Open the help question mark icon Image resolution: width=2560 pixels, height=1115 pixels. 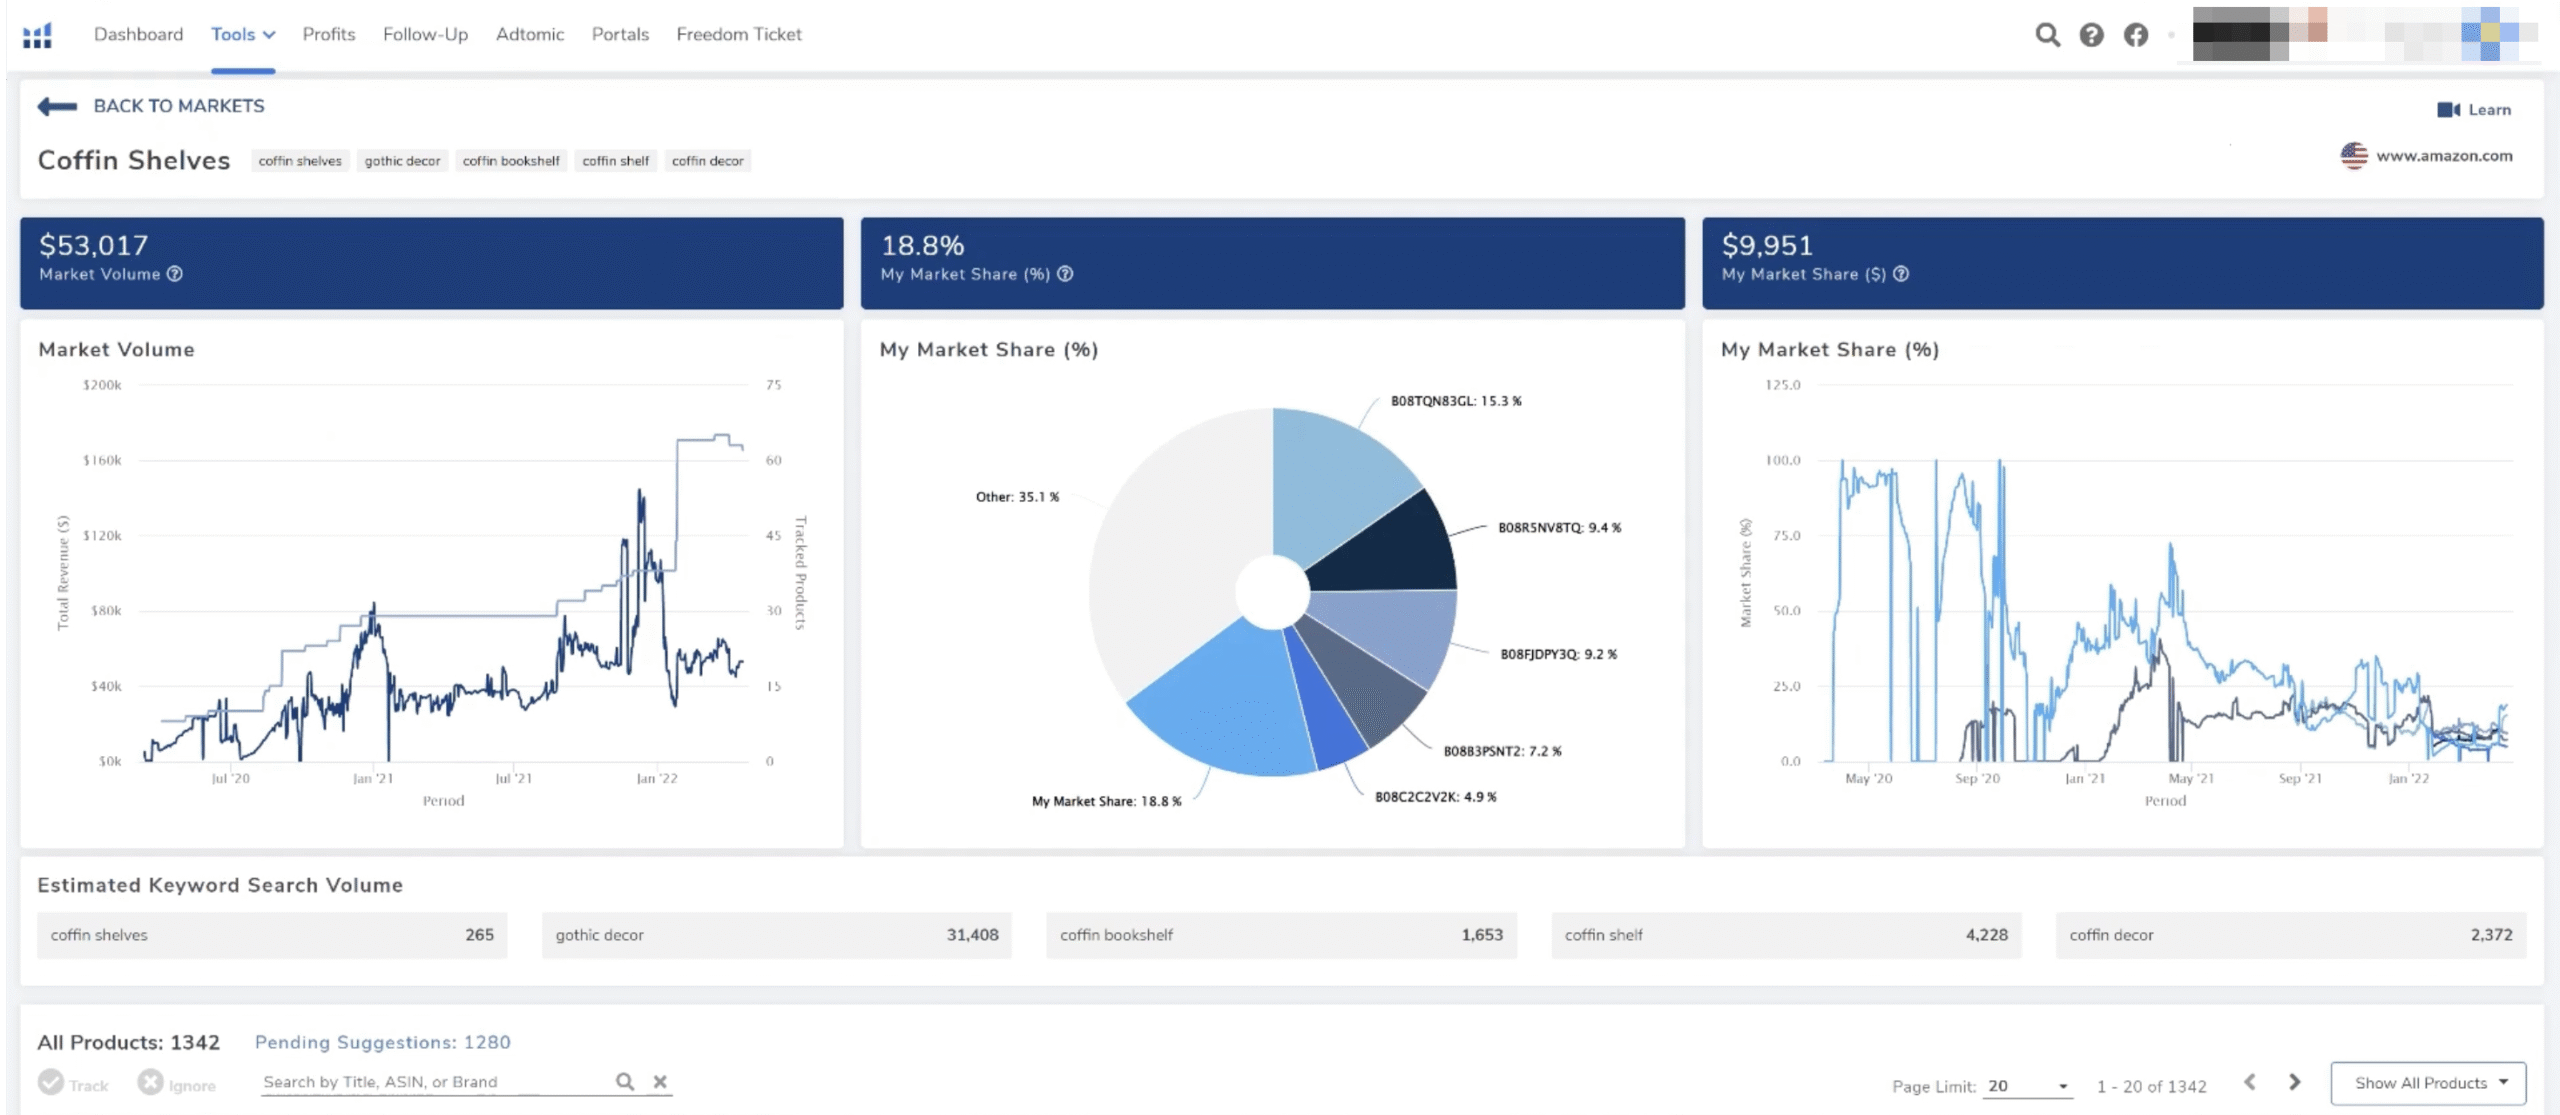pyautogui.click(x=2091, y=35)
